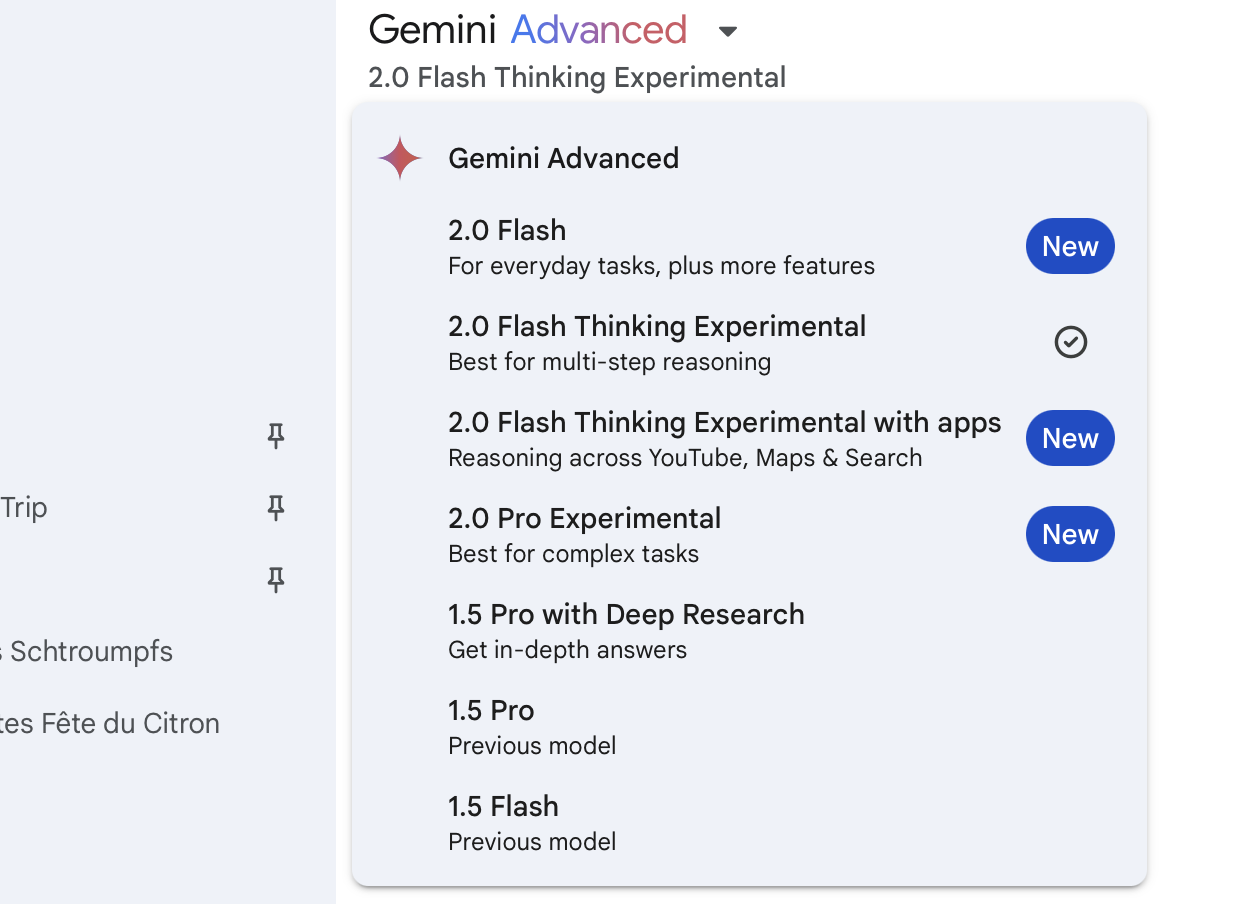Click the Gemini sparkle star icon
This screenshot has height=904, width=1256.
coord(400,158)
